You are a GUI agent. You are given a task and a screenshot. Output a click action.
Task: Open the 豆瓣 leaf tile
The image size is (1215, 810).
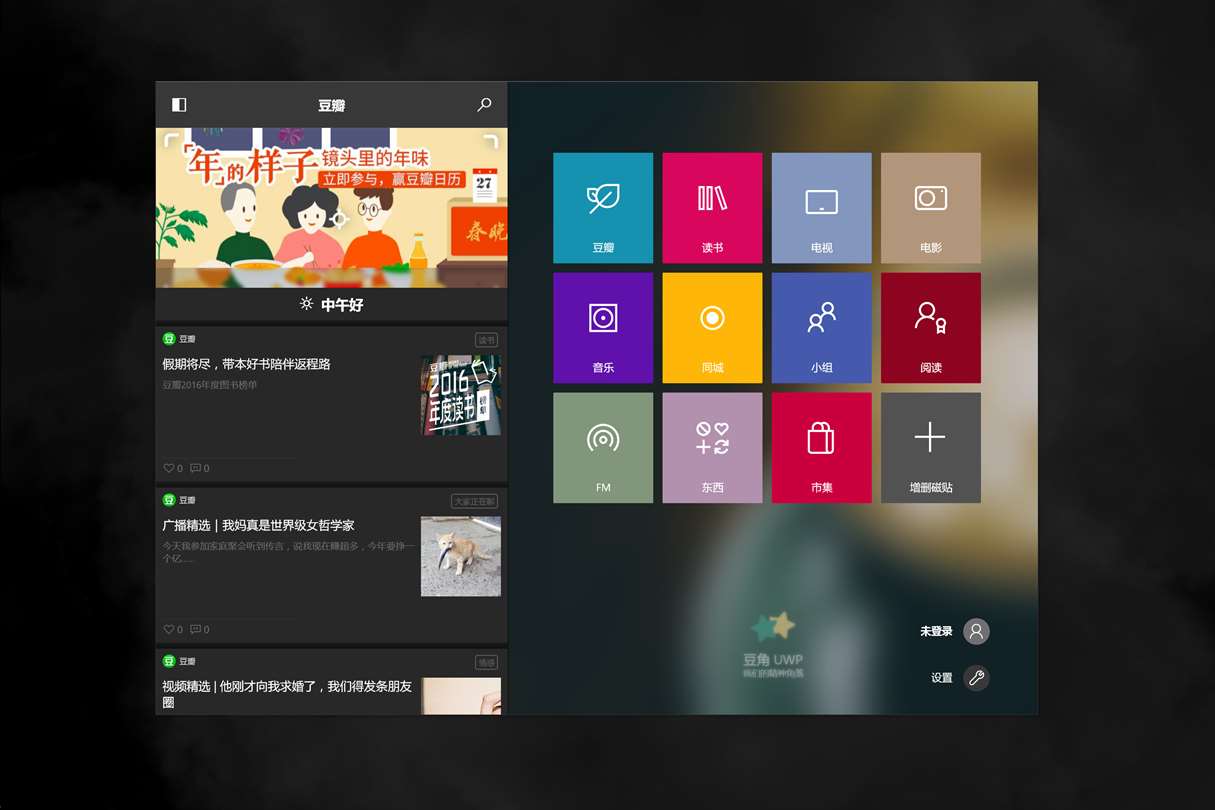tap(603, 208)
